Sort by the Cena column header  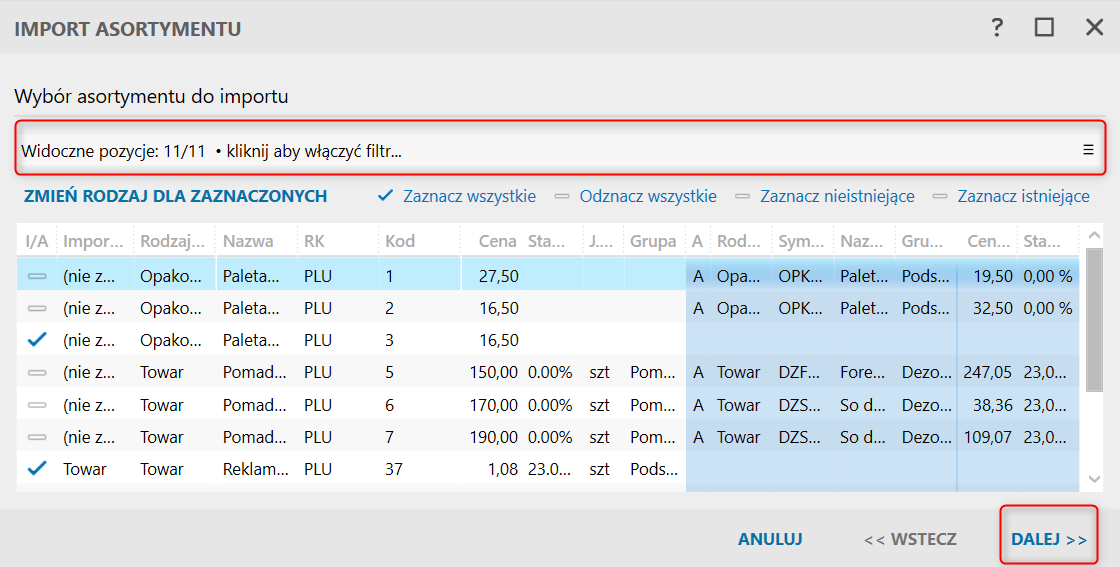497,241
